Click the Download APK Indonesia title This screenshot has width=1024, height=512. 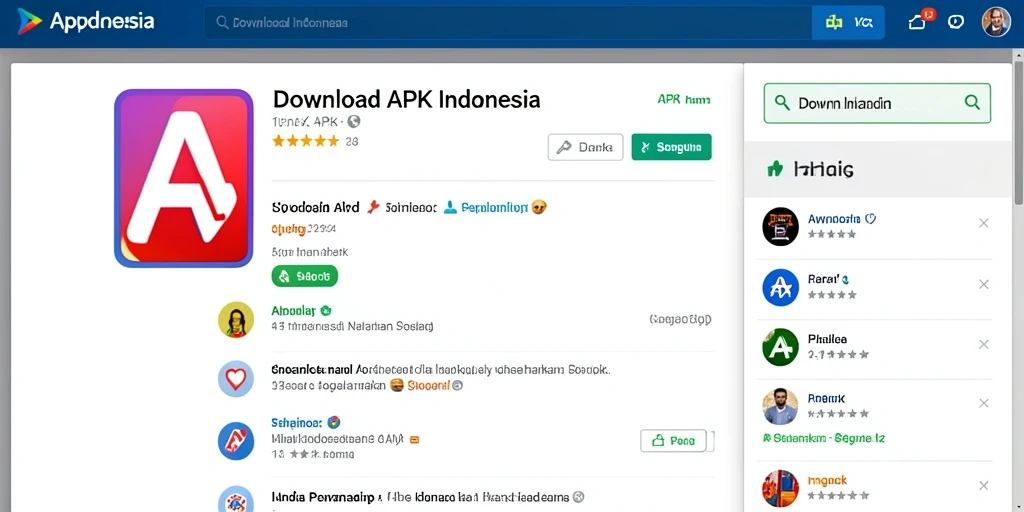click(x=406, y=99)
